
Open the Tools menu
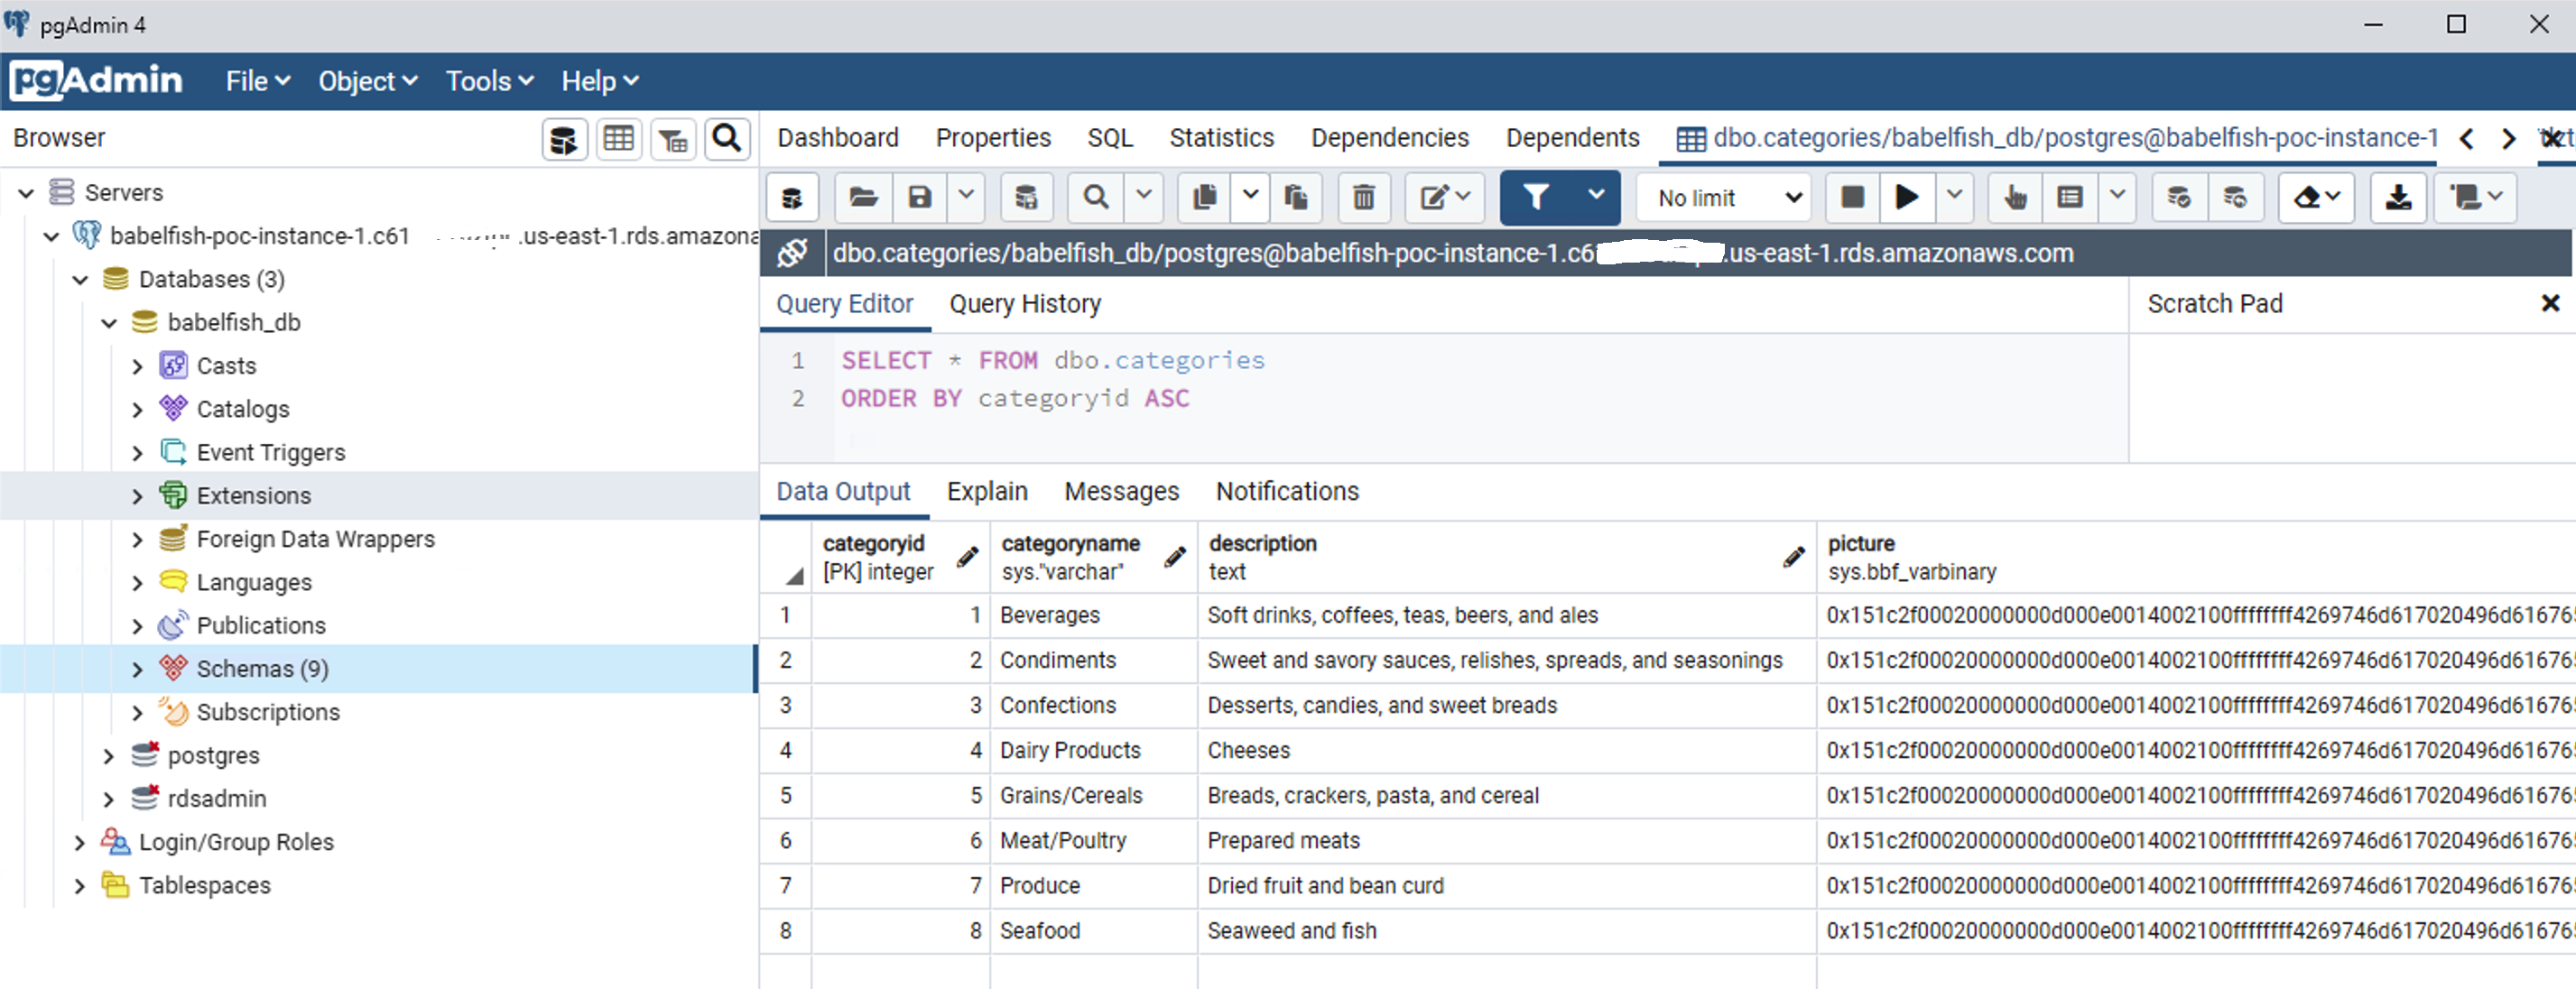(x=488, y=81)
